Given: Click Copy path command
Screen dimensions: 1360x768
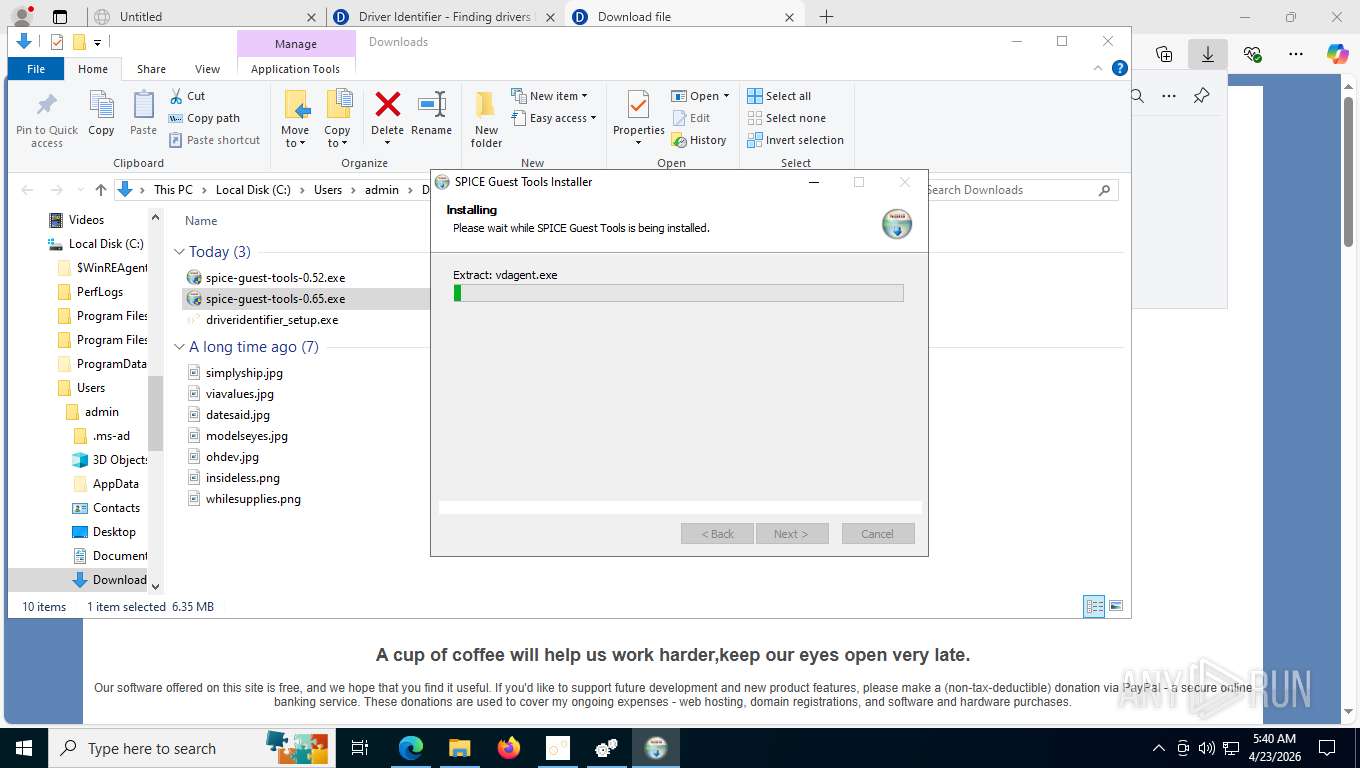Looking at the screenshot, I should 205,118.
